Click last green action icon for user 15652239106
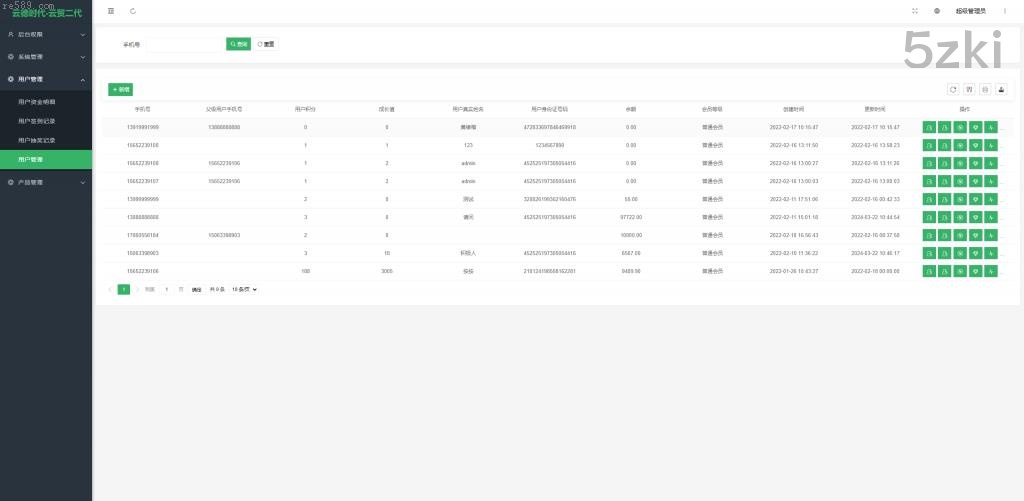This screenshot has height=501, width=1024. point(991,271)
